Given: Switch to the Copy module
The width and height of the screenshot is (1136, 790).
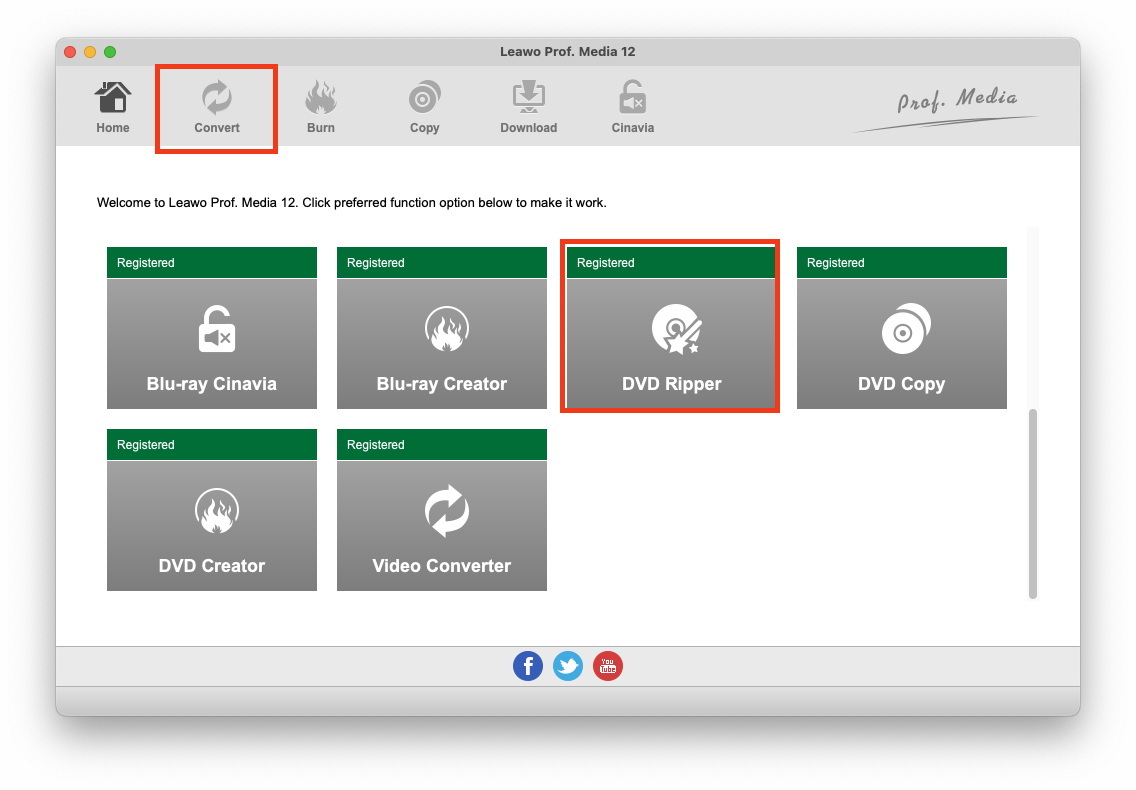Looking at the screenshot, I should pyautogui.click(x=425, y=107).
